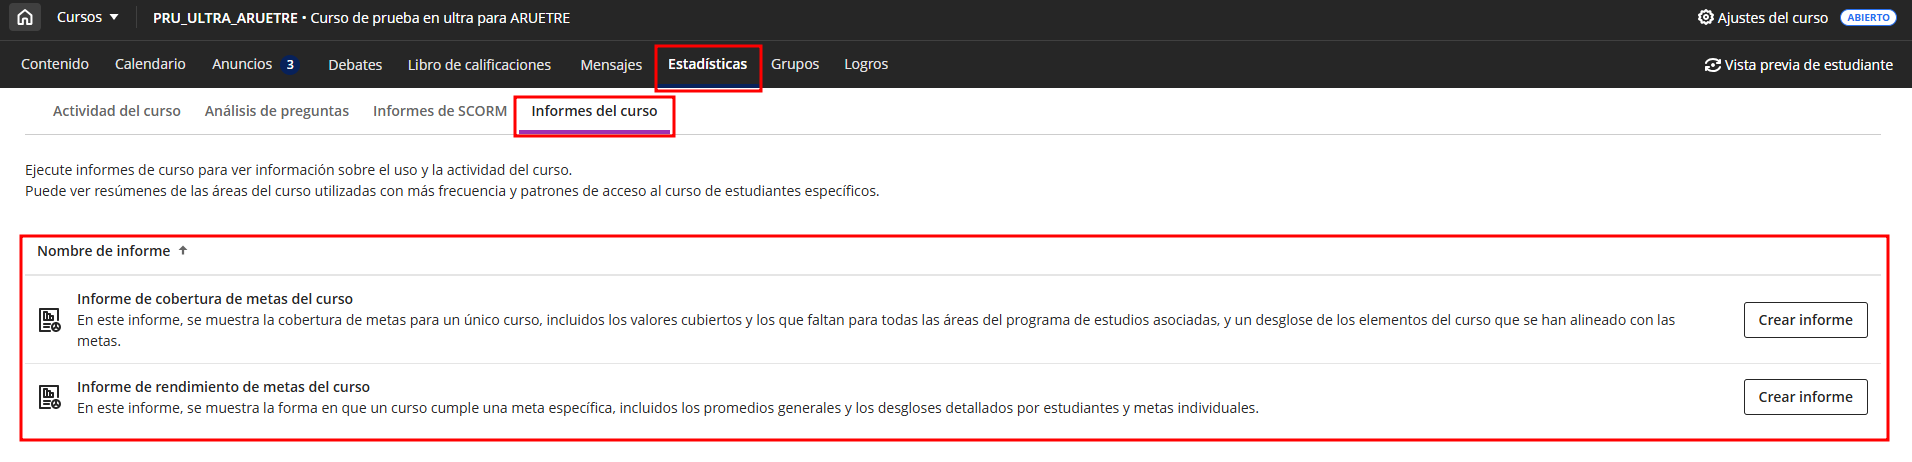Create the rendimiento de metas report

(x=1805, y=397)
